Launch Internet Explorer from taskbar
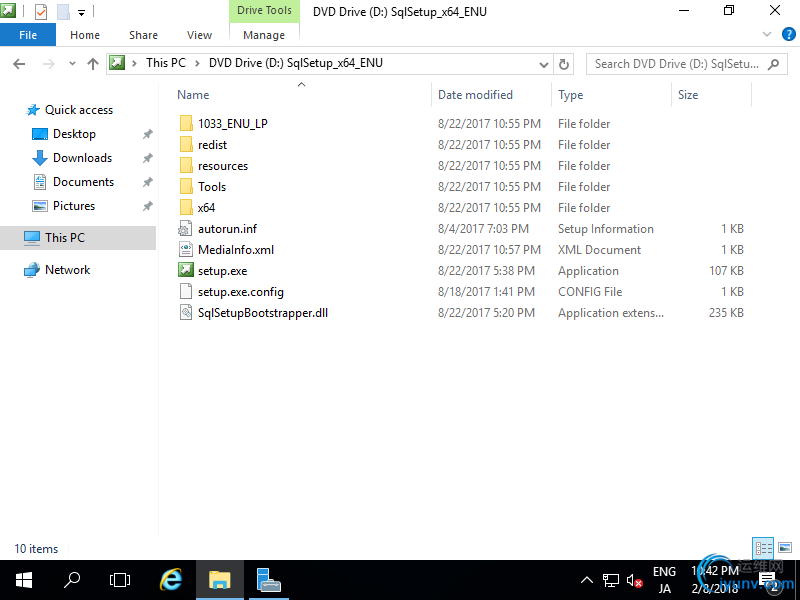800x600 pixels. (x=171, y=580)
